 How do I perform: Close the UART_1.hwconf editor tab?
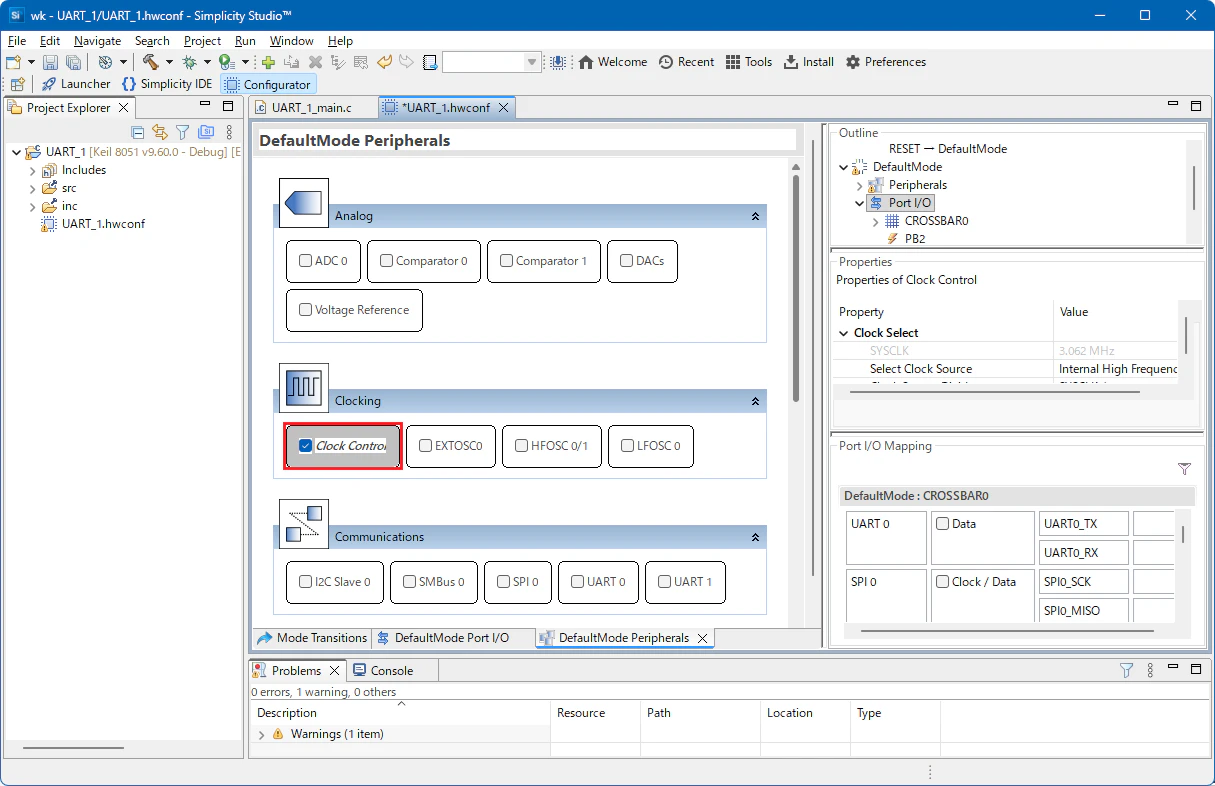coord(504,107)
